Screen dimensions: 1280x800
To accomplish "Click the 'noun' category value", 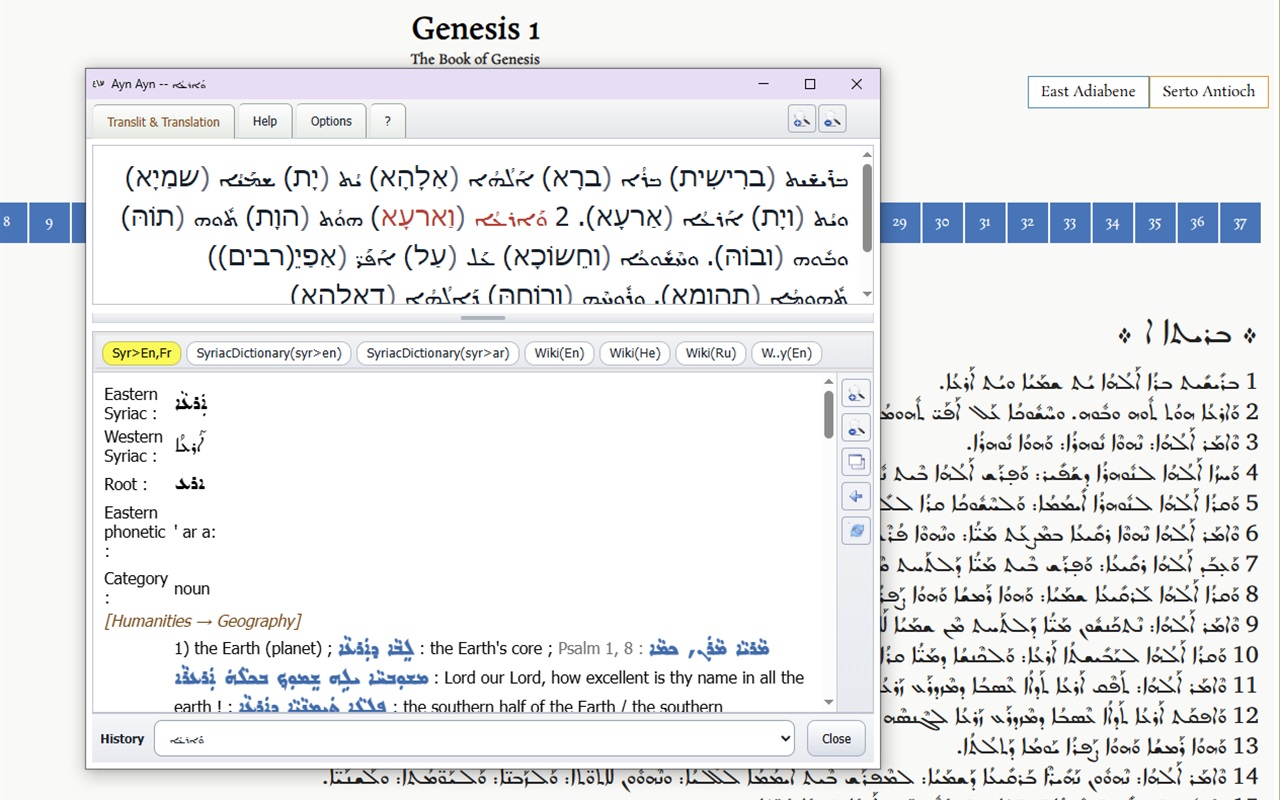I will point(192,588).
